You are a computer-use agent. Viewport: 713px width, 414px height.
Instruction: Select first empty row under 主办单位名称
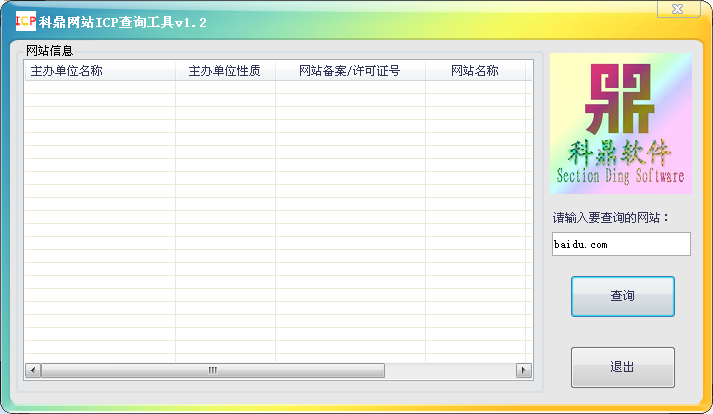pyautogui.click(x=100, y=87)
